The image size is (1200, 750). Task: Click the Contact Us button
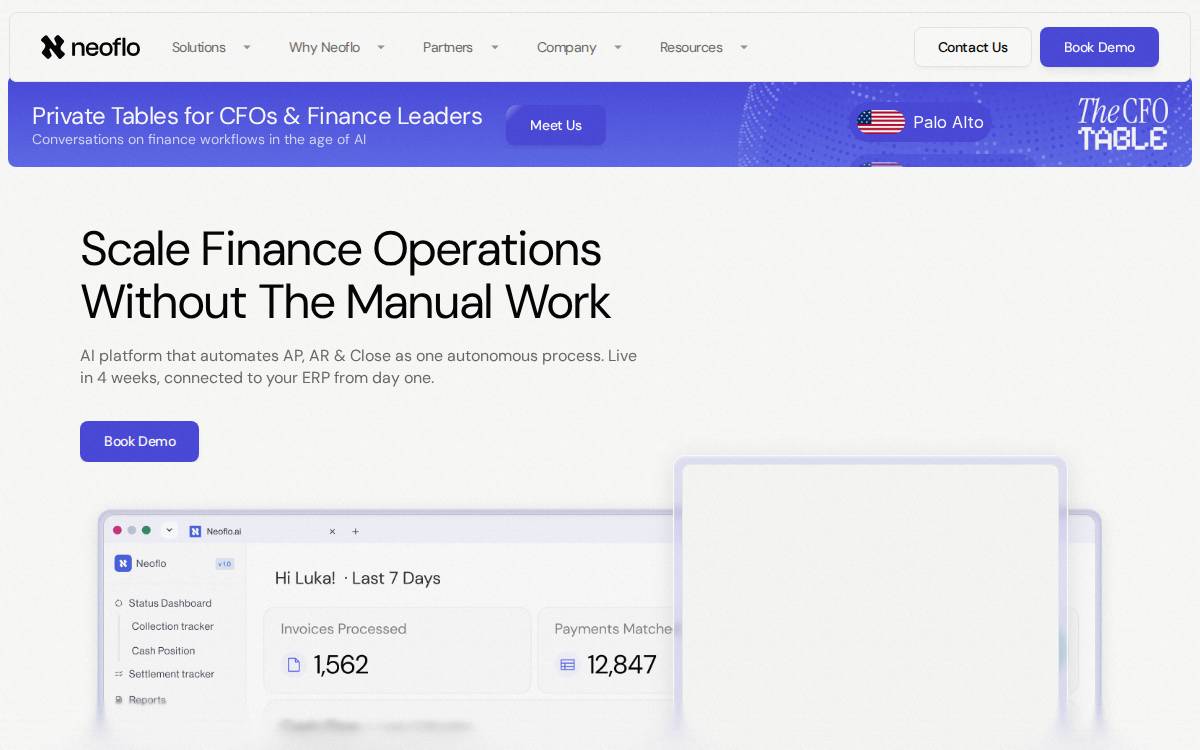pyautogui.click(x=973, y=47)
